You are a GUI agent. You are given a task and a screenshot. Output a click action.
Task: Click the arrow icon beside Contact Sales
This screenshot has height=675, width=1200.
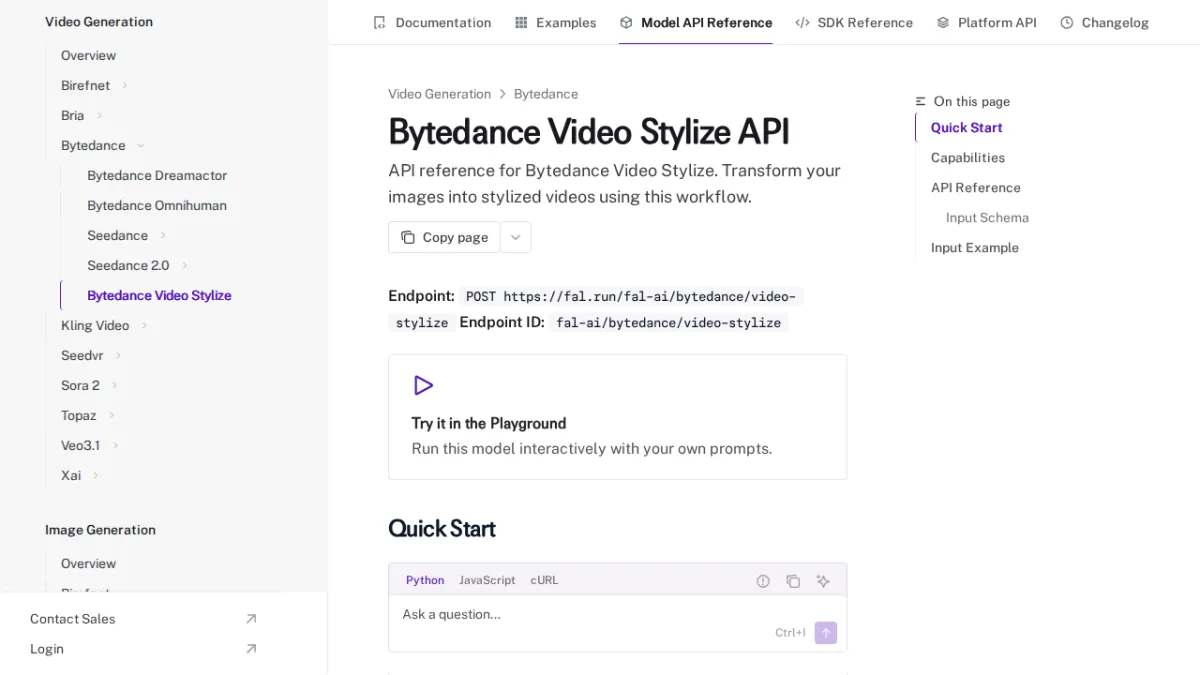click(x=251, y=619)
